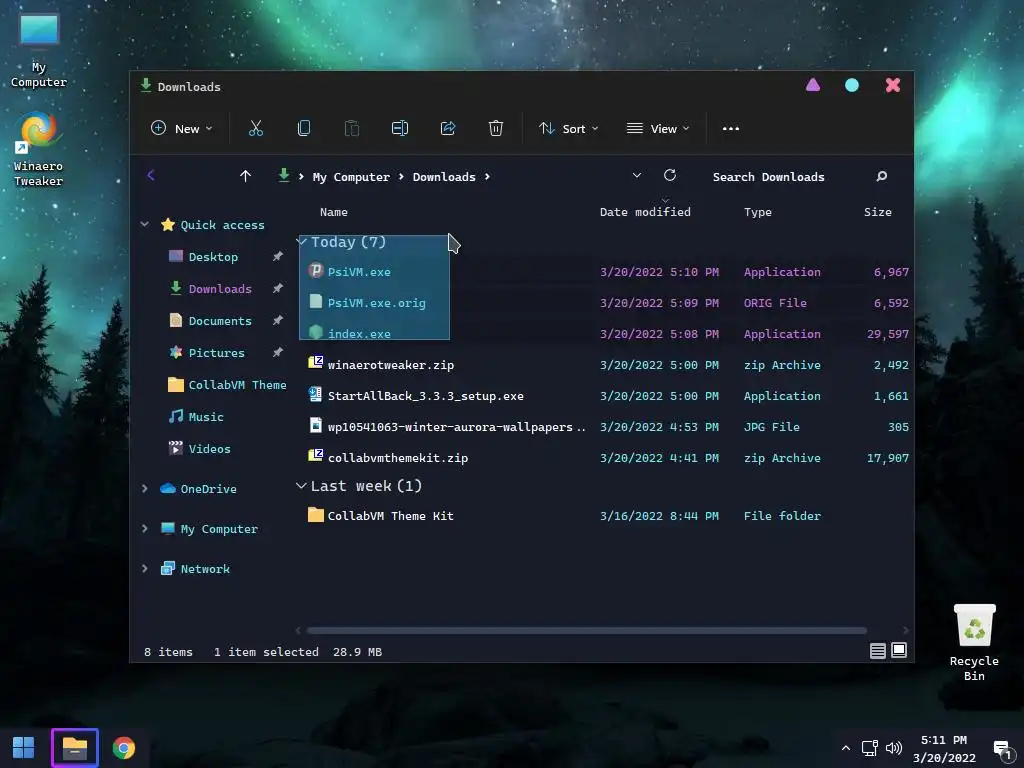1024x768 pixels.
Task: Click the Cut scissors icon
Action: [x=255, y=129]
